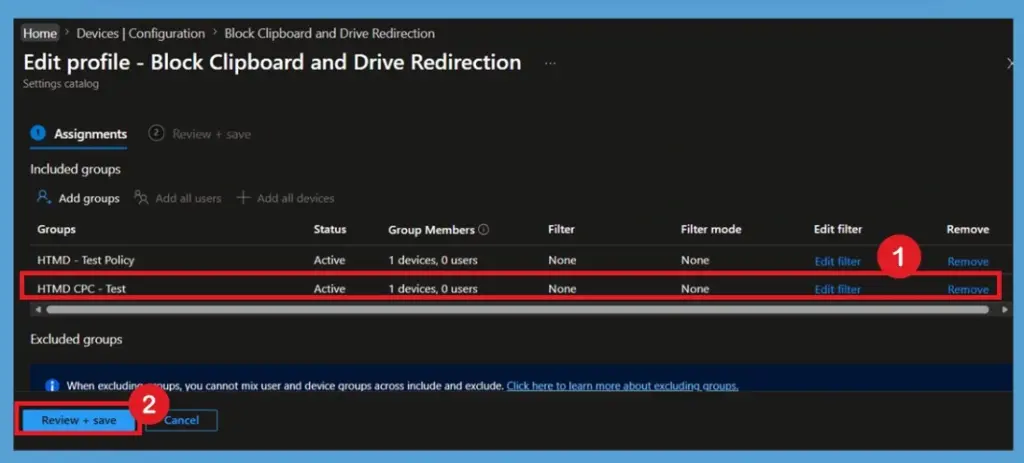Click Active status of HTMD CPC - Test
Viewport: 1024px width, 463px height.
[x=329, y=288]
